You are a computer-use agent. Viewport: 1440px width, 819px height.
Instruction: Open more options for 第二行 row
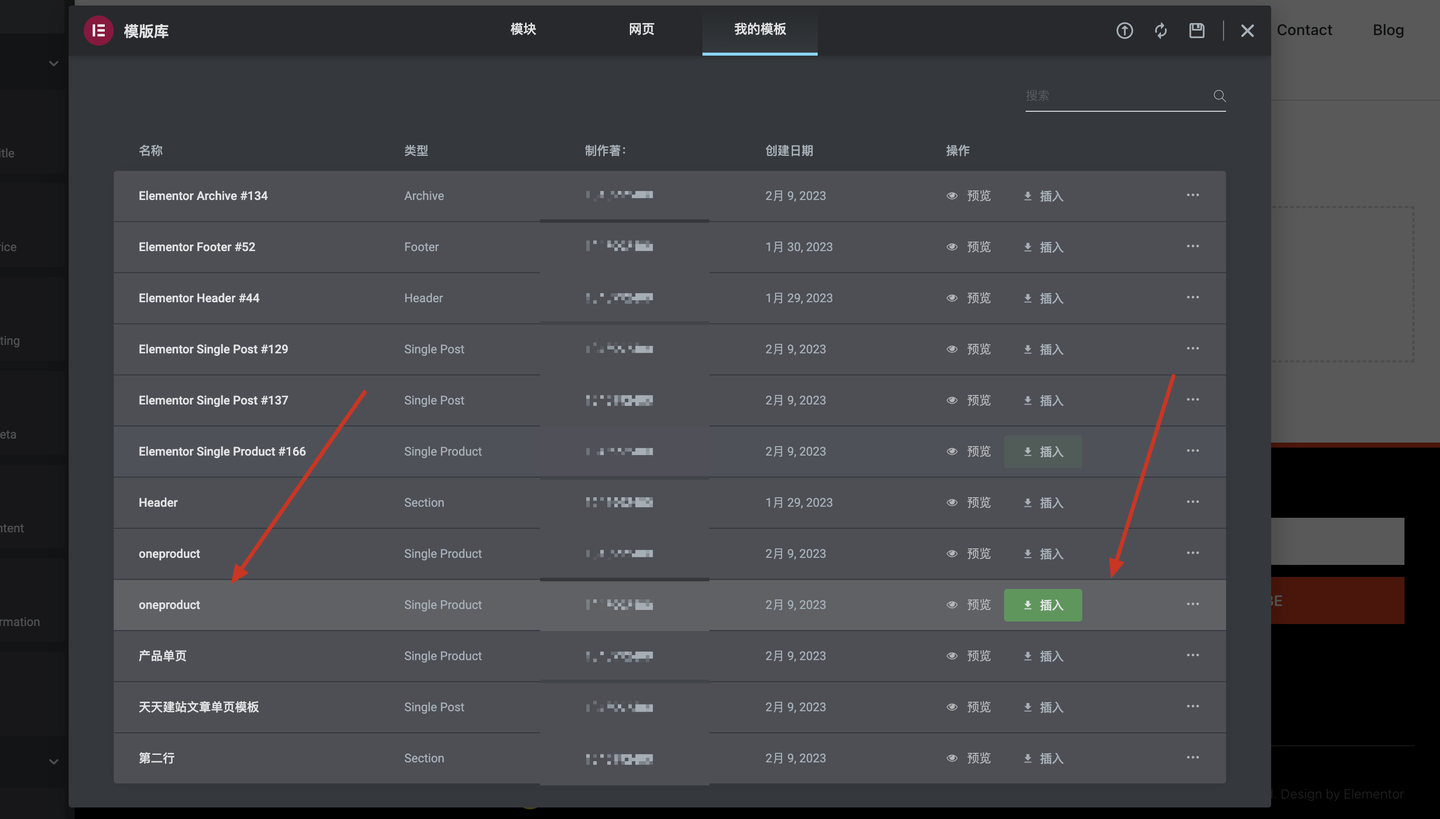click(x=1193, y=757)
